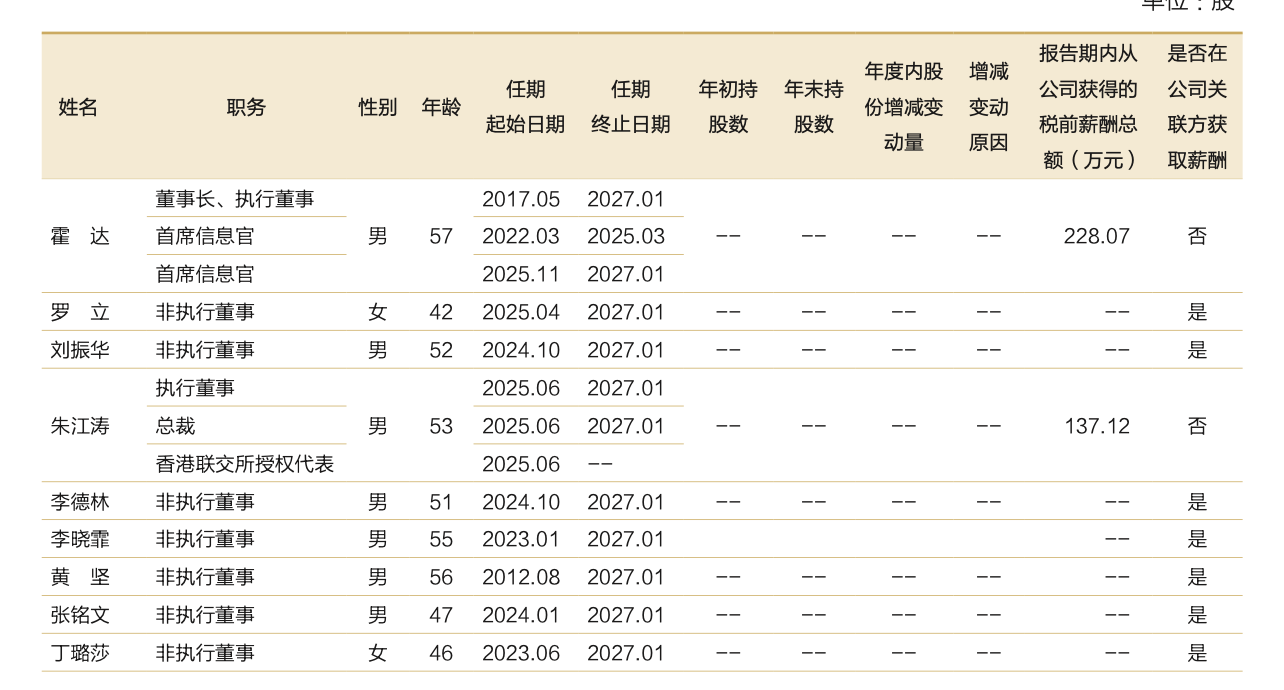Select the salary value 137.12
The image size is (1284, 690).
1096,426
